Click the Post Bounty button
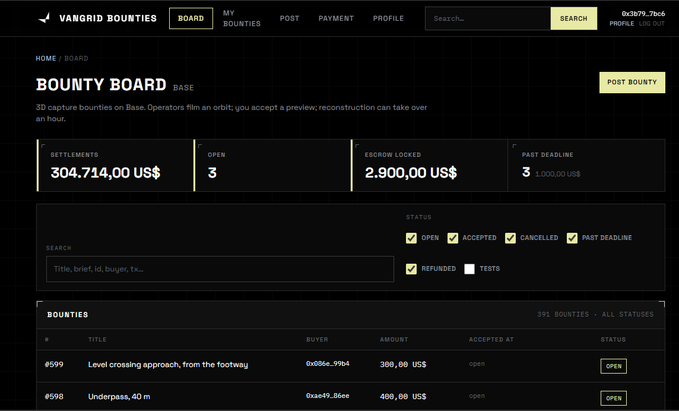This screenshot has width=679, height=411. [x=632, y=82]
